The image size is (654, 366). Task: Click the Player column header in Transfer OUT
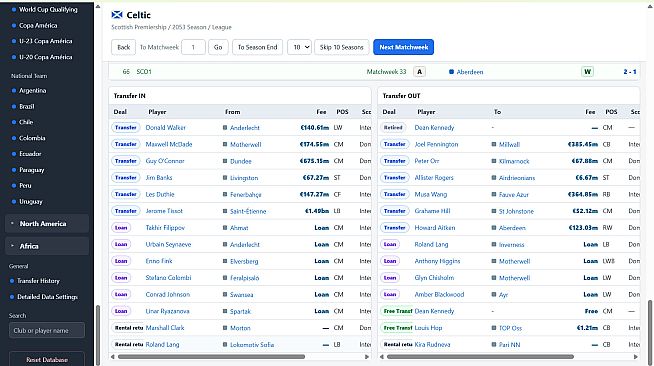point(426,112)
